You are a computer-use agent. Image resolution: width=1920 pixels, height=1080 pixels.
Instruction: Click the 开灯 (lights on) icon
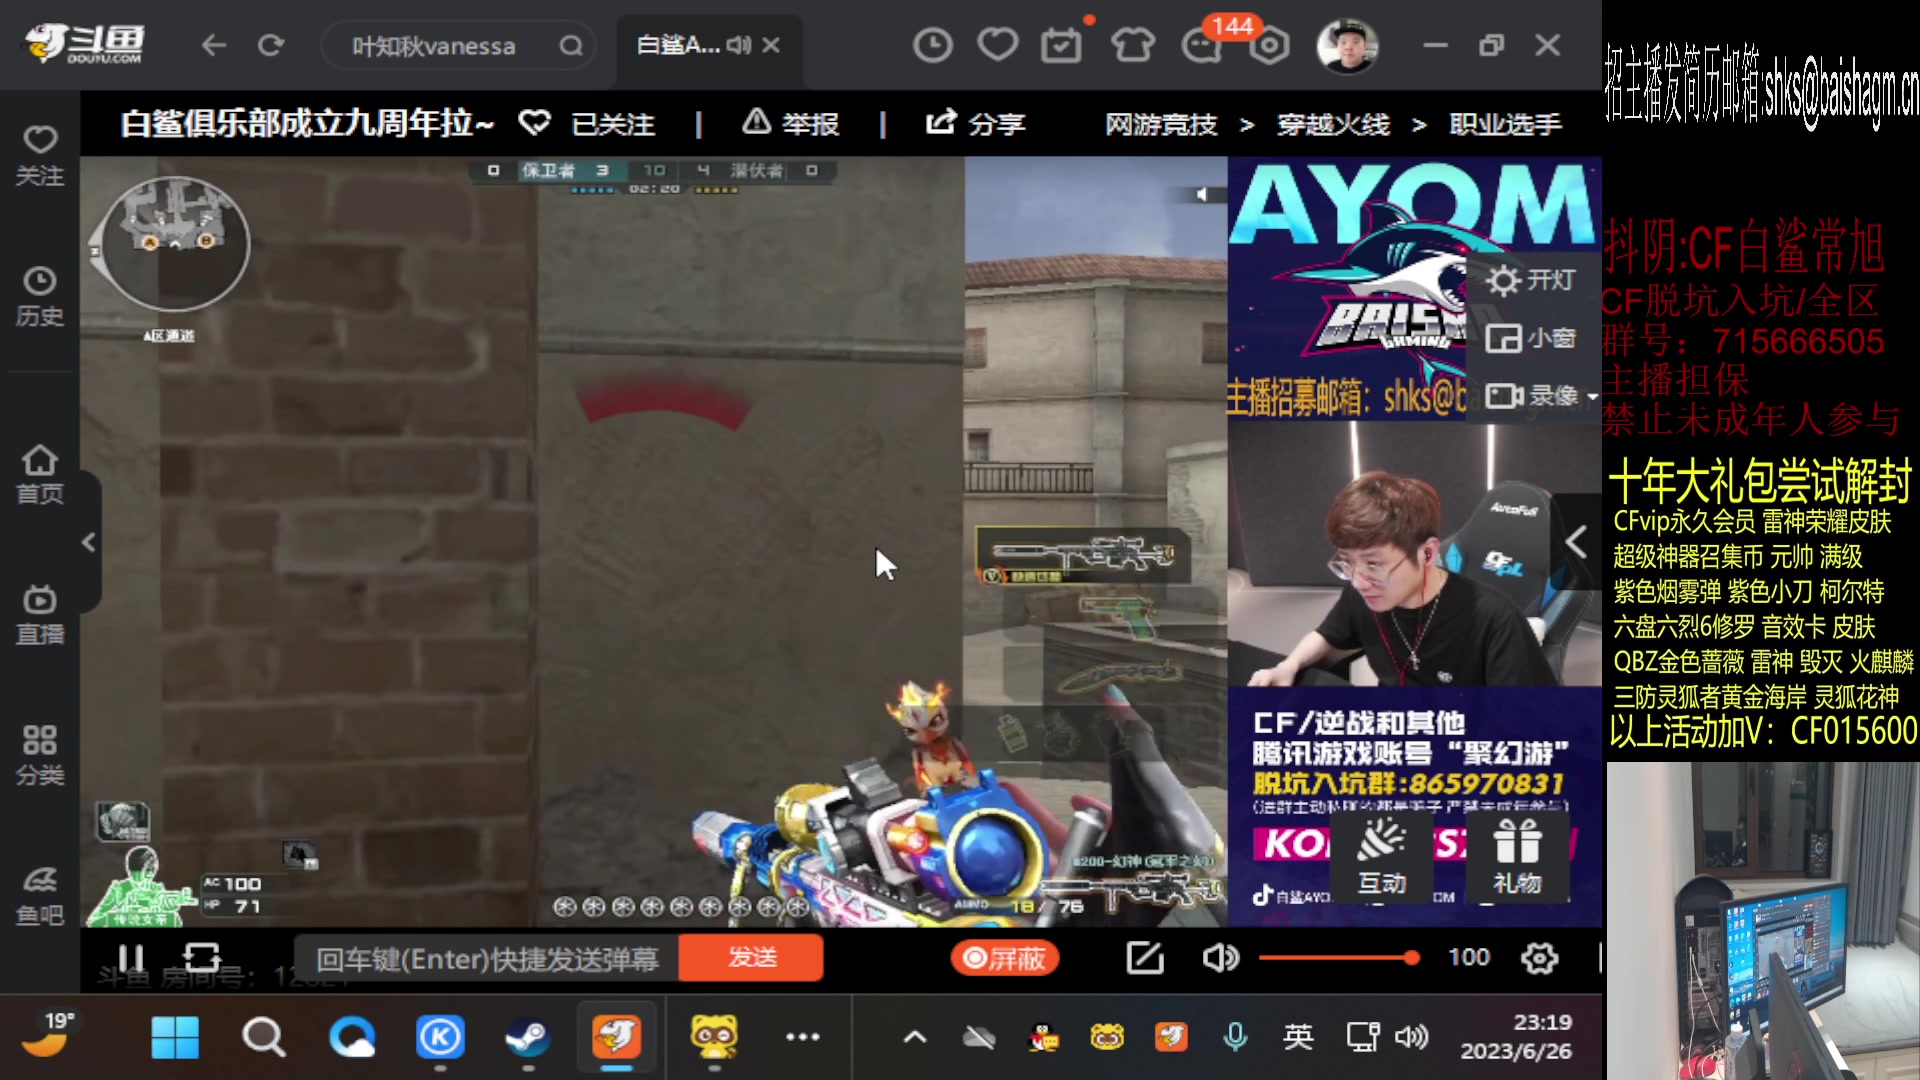pos(1504,280)
